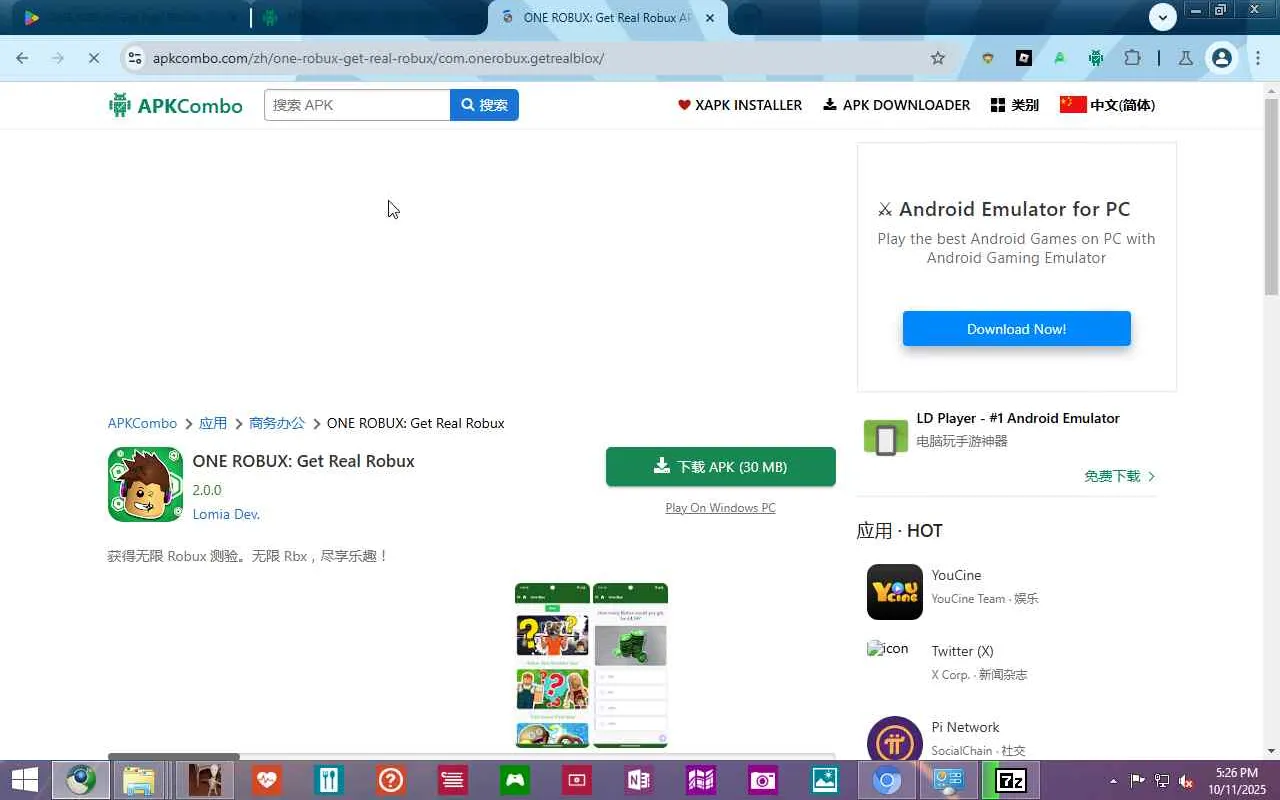Open Pi Network app title link
Image resolution: width=1280 pixels, height=800 pixels.
point(965,727)
